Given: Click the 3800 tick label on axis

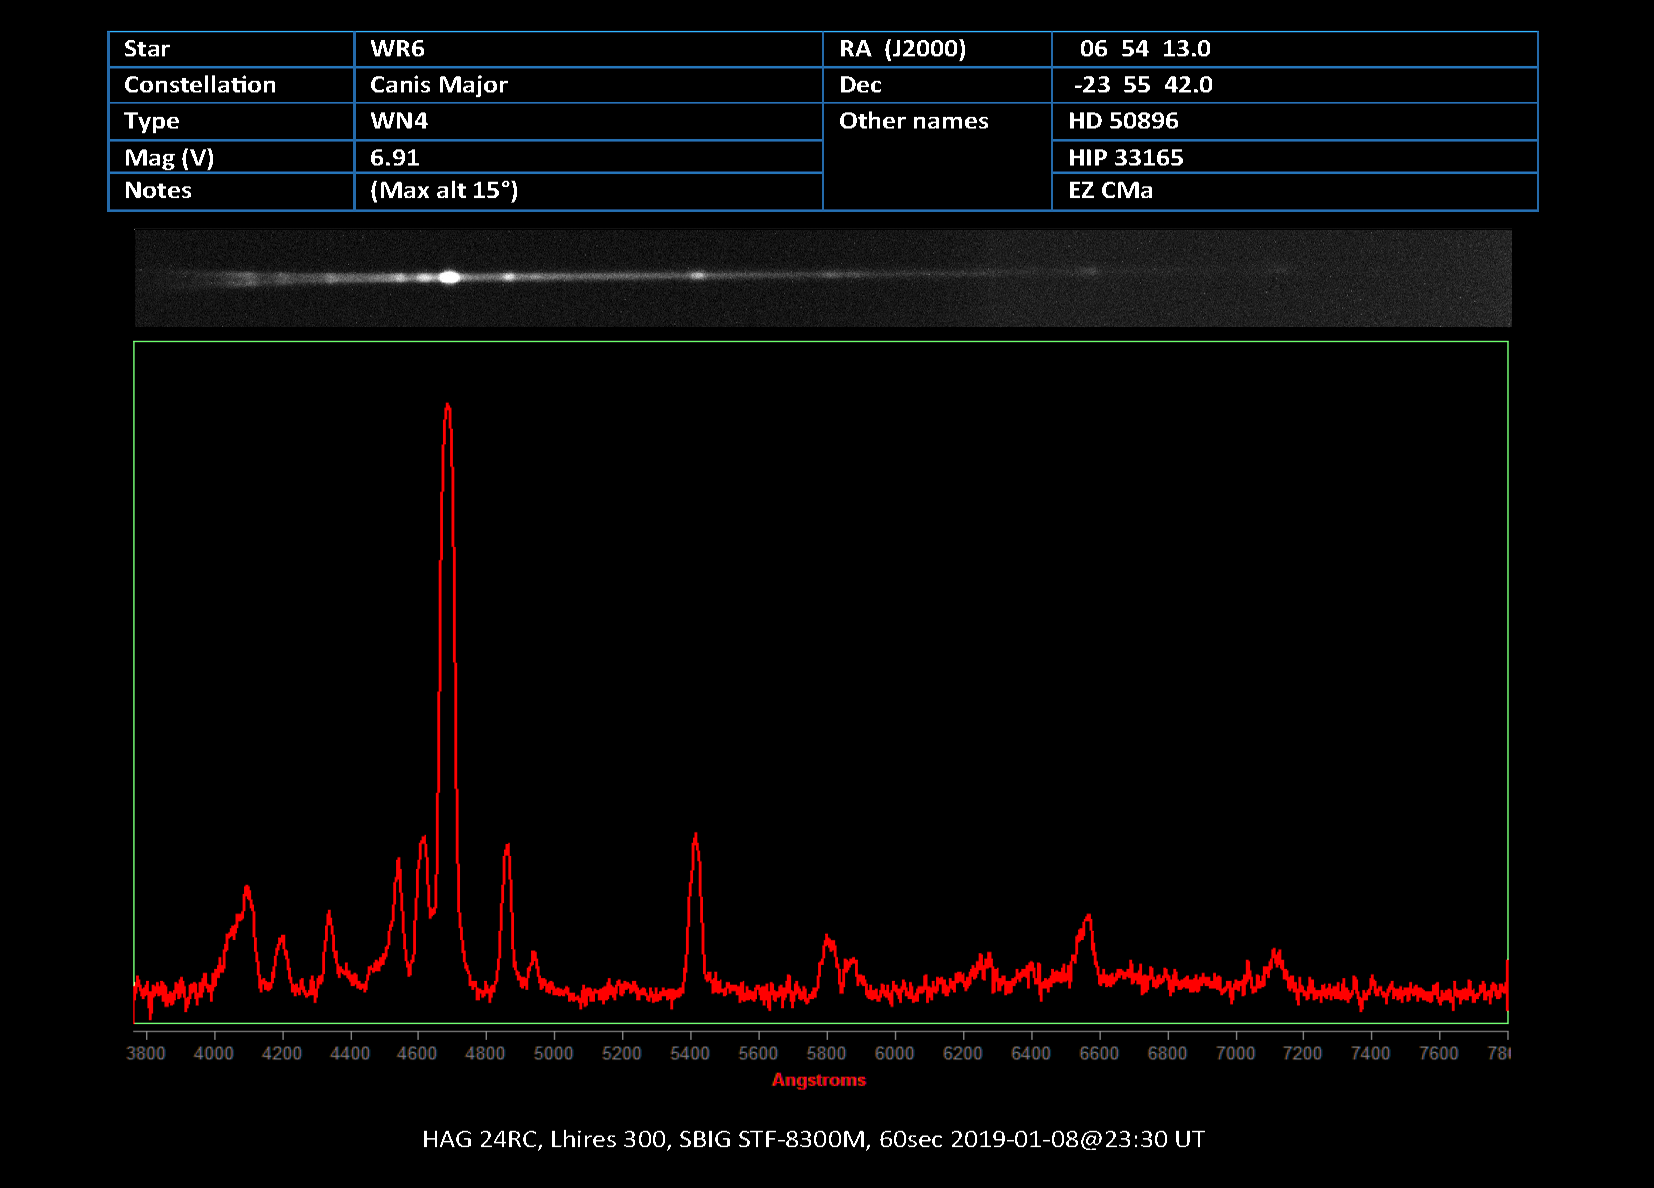Looking at the screenshot, I should pyautogui.click(x=146, y=1053).
